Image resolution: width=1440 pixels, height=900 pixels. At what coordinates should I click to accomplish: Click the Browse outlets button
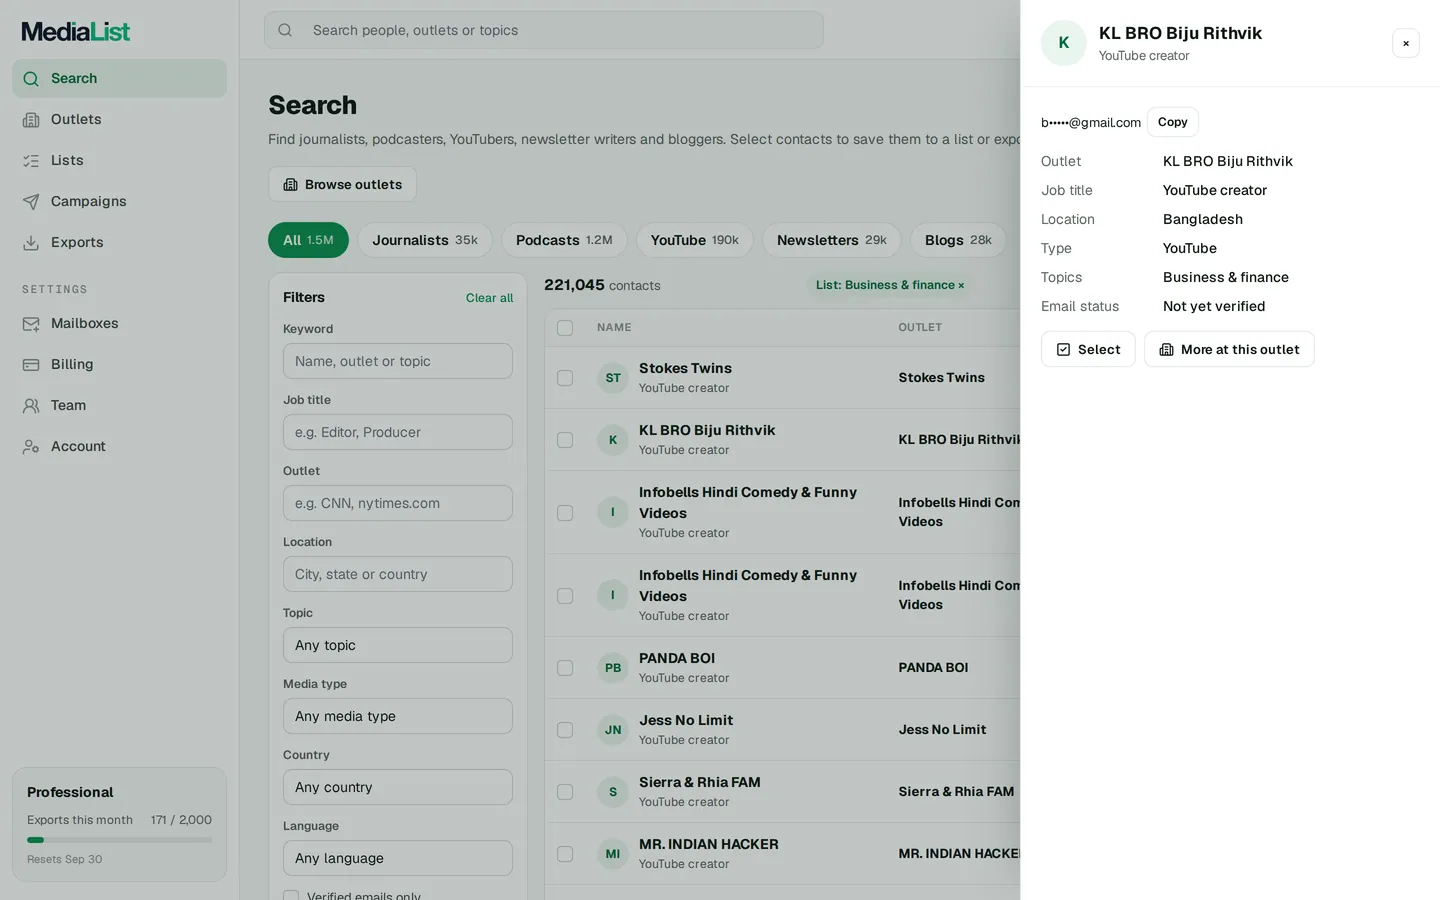(x=342, y=184)
